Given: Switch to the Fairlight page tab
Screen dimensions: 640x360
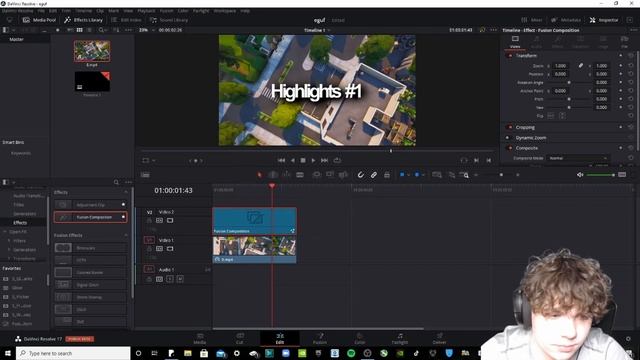Looking at the screenshot, I should point(400,338).
